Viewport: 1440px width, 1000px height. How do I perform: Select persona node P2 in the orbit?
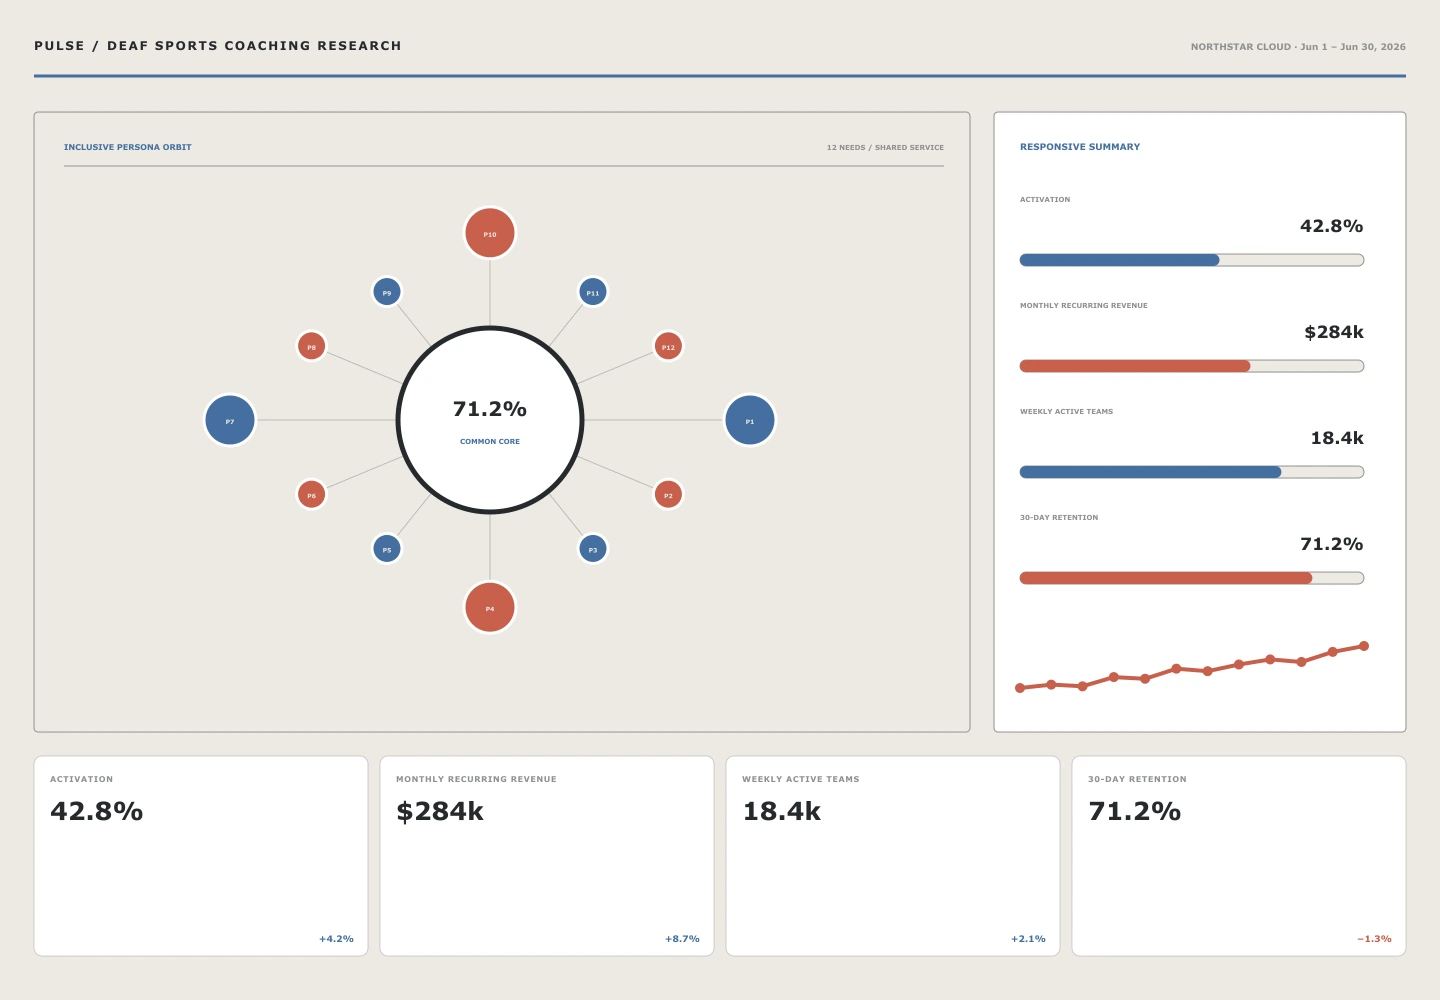(668, 494)
